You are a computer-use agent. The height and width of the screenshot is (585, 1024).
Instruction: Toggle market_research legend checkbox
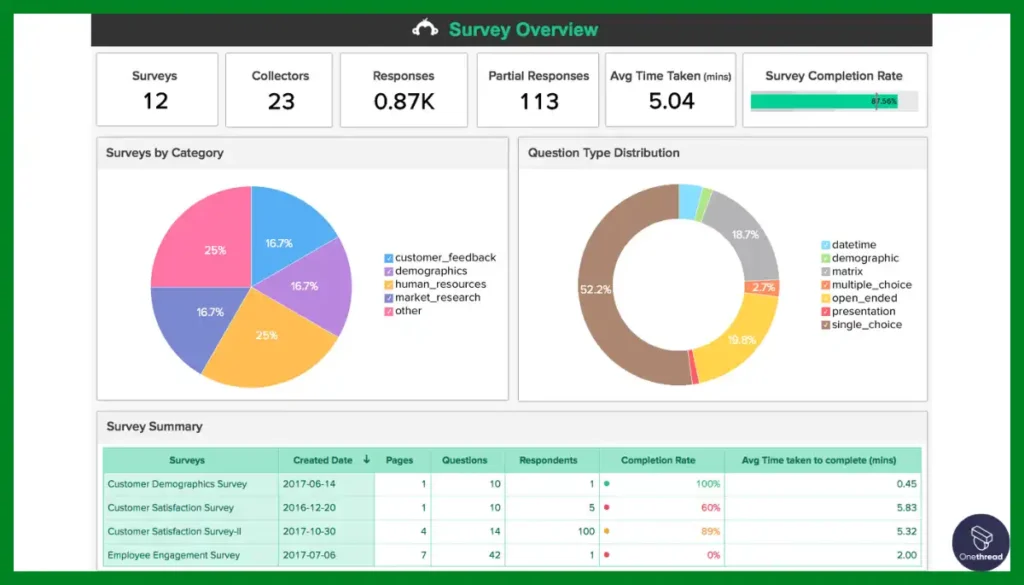coord(389,298)
